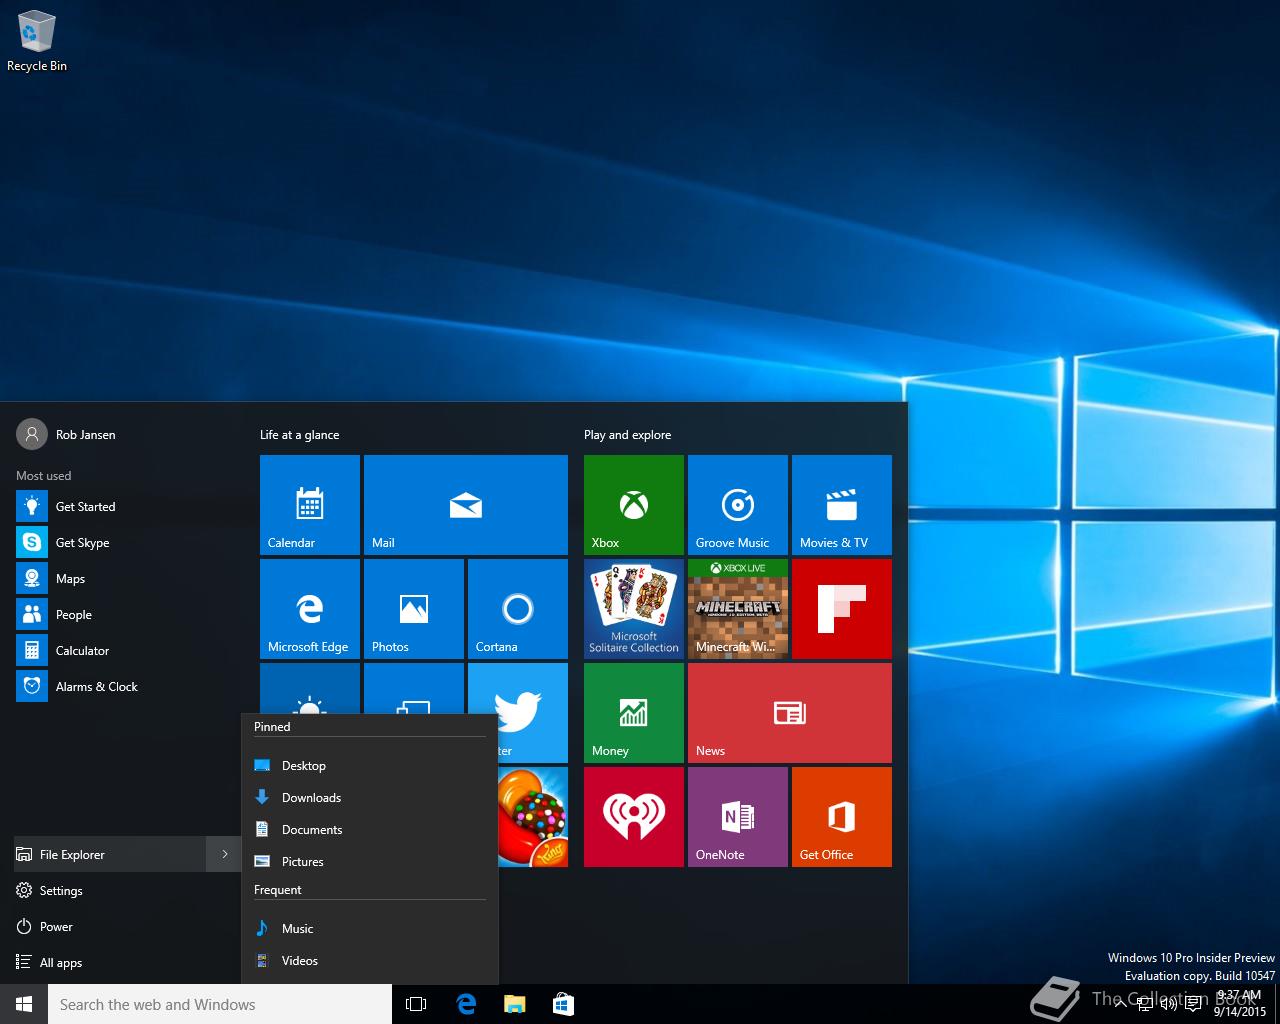1280x1024 pixels.
Task: Click the Rob Jansen user account
Action: point(66,435)
